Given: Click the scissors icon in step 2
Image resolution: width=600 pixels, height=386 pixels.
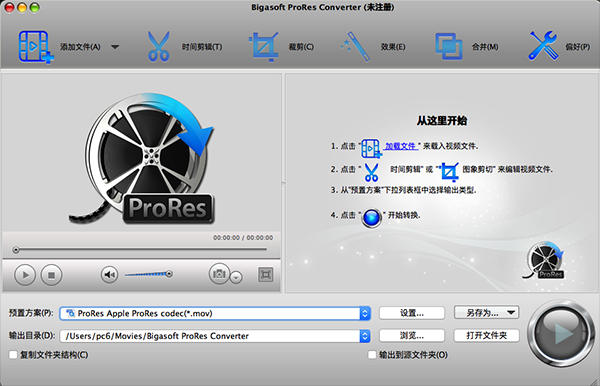Looking at the screenshot, I should coord(371,172).
